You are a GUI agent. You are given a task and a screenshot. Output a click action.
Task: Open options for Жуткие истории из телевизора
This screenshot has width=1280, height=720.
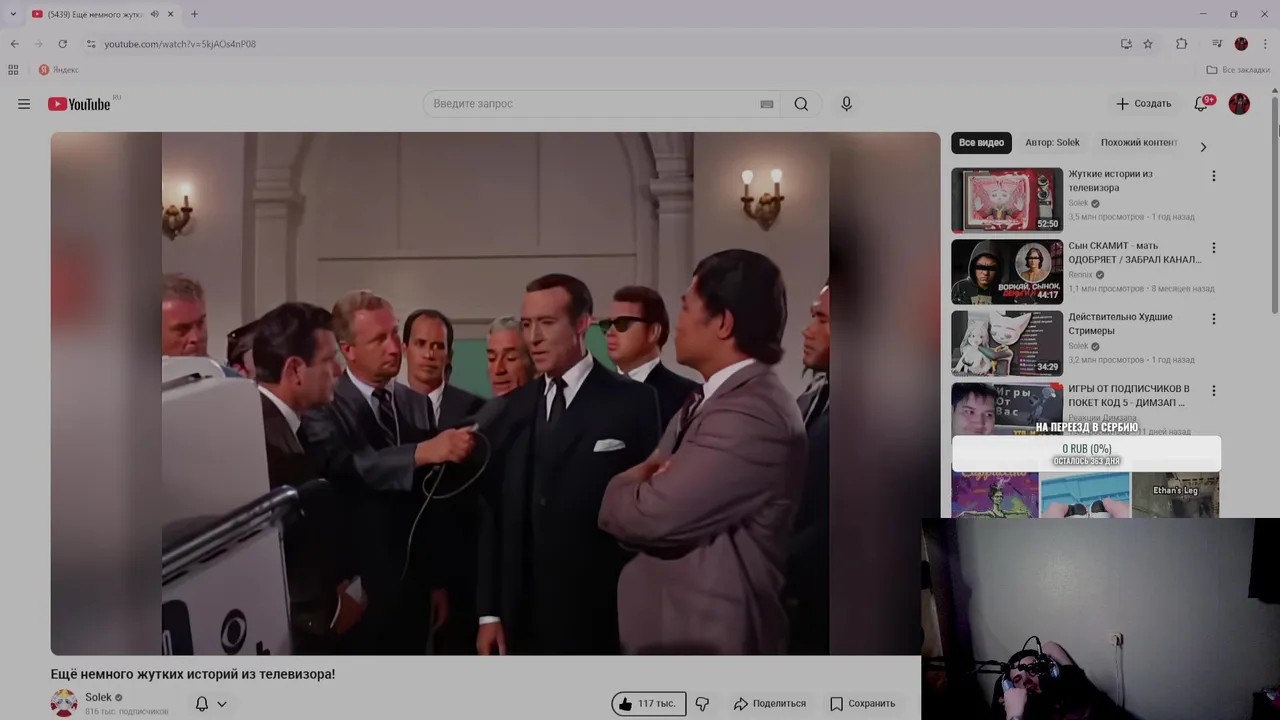click(x=1214, y=176)
